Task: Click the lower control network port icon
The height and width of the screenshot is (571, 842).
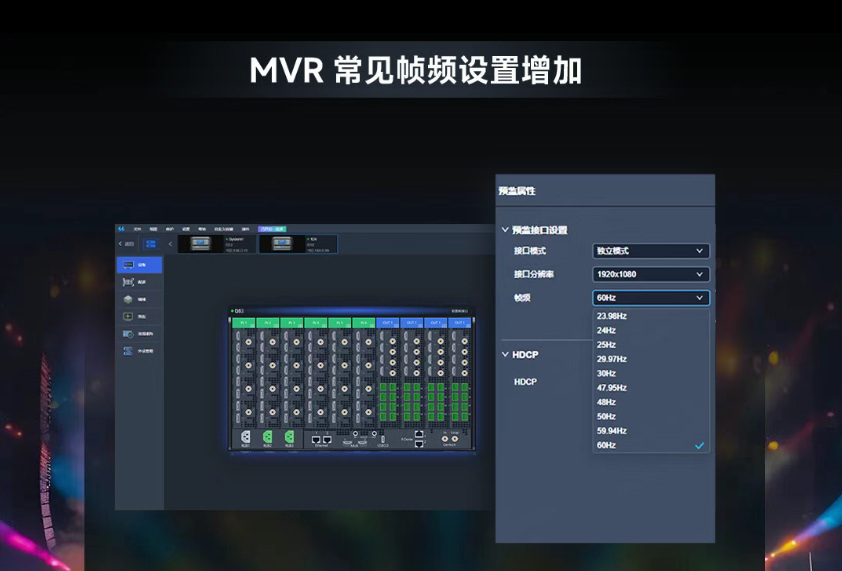Action: coord(419,443)
